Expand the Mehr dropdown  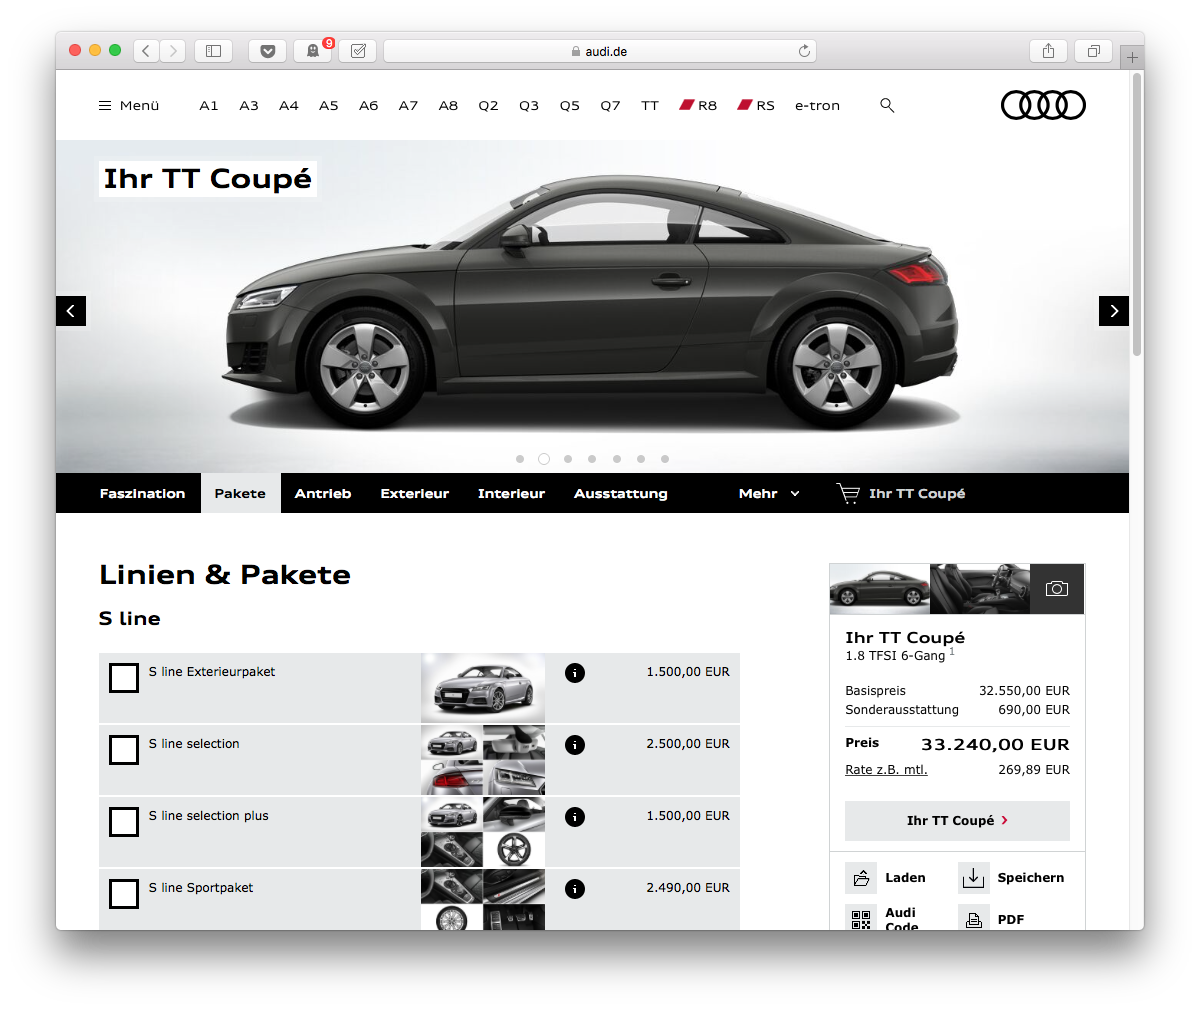pos(769,493)
